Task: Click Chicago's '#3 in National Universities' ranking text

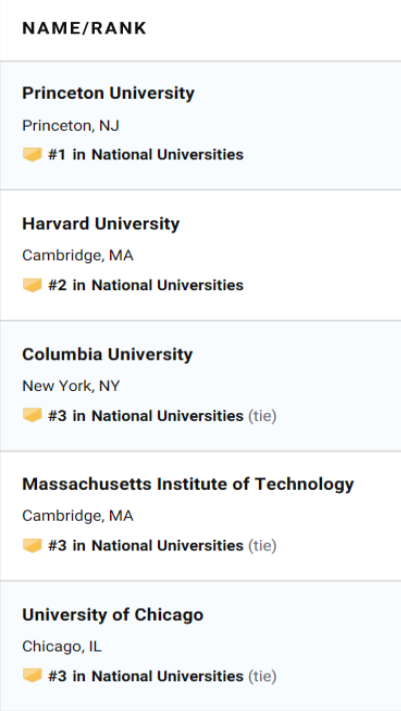Action: (x=146, y=676)
